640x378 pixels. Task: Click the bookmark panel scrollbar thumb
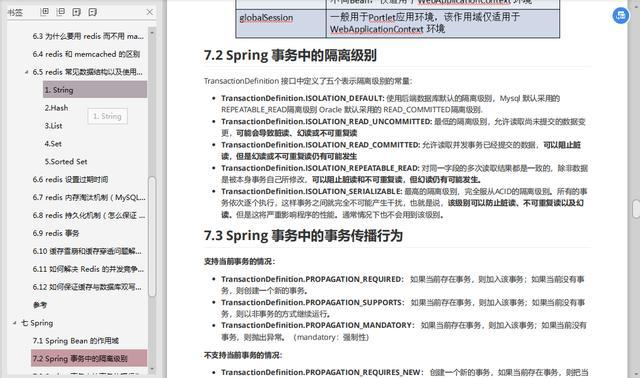point(152,236)
